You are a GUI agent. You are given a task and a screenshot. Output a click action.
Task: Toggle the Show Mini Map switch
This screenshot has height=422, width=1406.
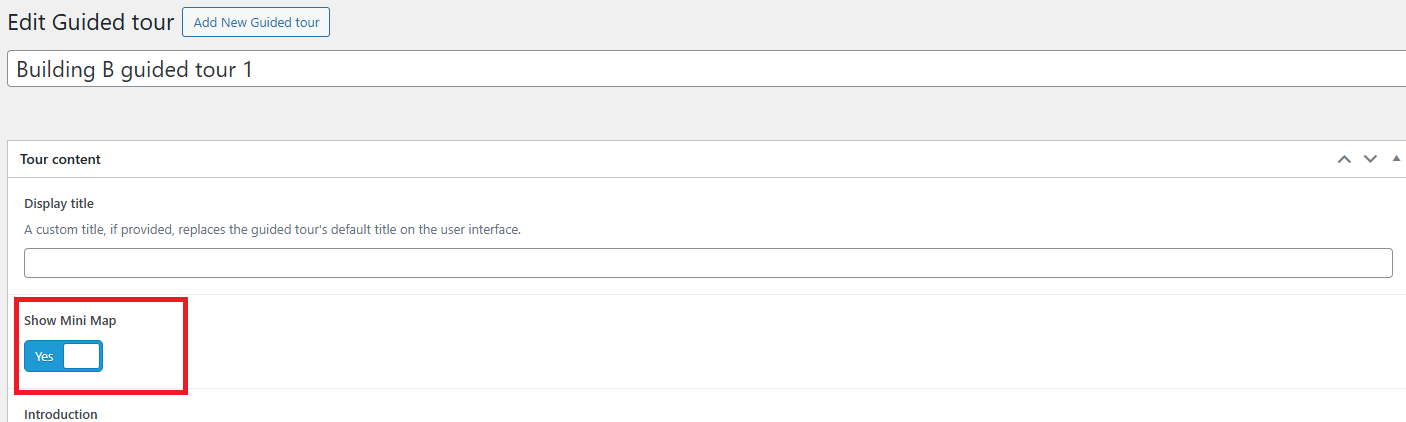point(63,356)
